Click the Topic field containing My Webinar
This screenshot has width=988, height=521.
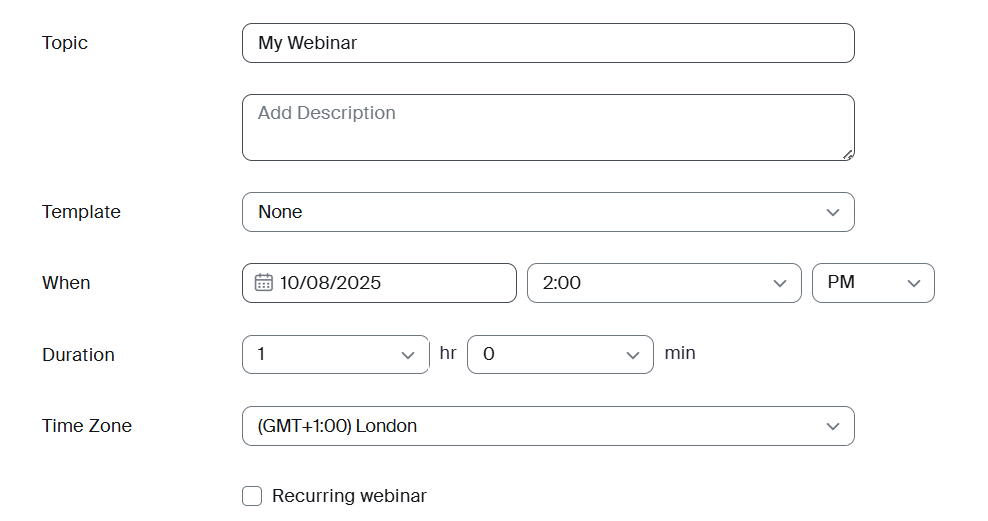[548, 43]
